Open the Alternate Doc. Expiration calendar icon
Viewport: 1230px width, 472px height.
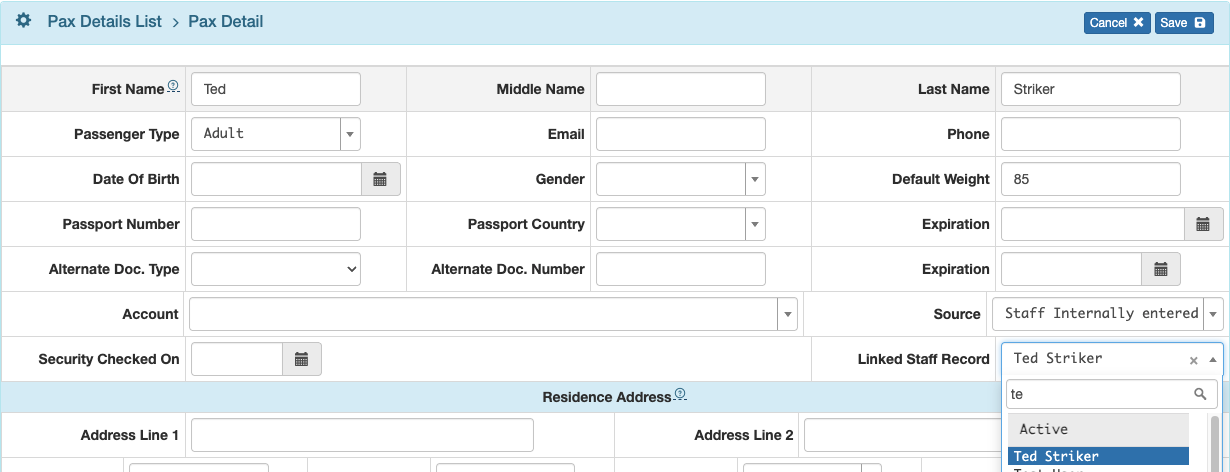pyautogui.click(x=1161, y=269)
